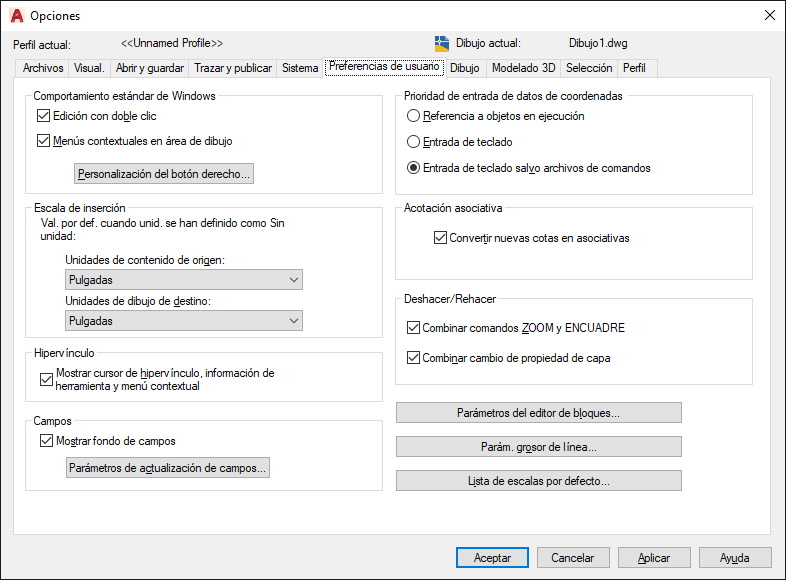Select Referencia a objetos en ejecución option

click(x=413, y=116)
